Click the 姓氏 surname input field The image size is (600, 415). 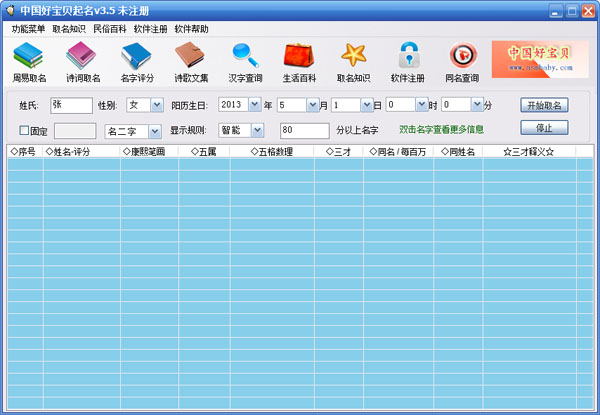tap(72, 106)
